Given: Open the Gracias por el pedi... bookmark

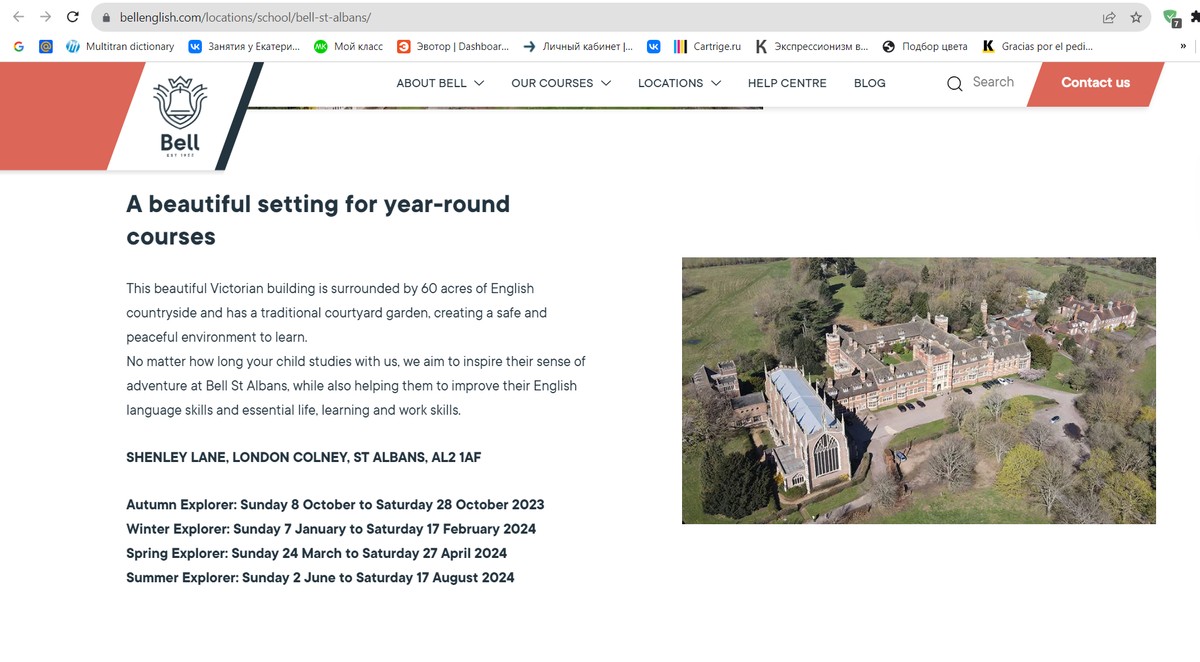Looking at the screenshot, I should click(x=1038, y=46).
